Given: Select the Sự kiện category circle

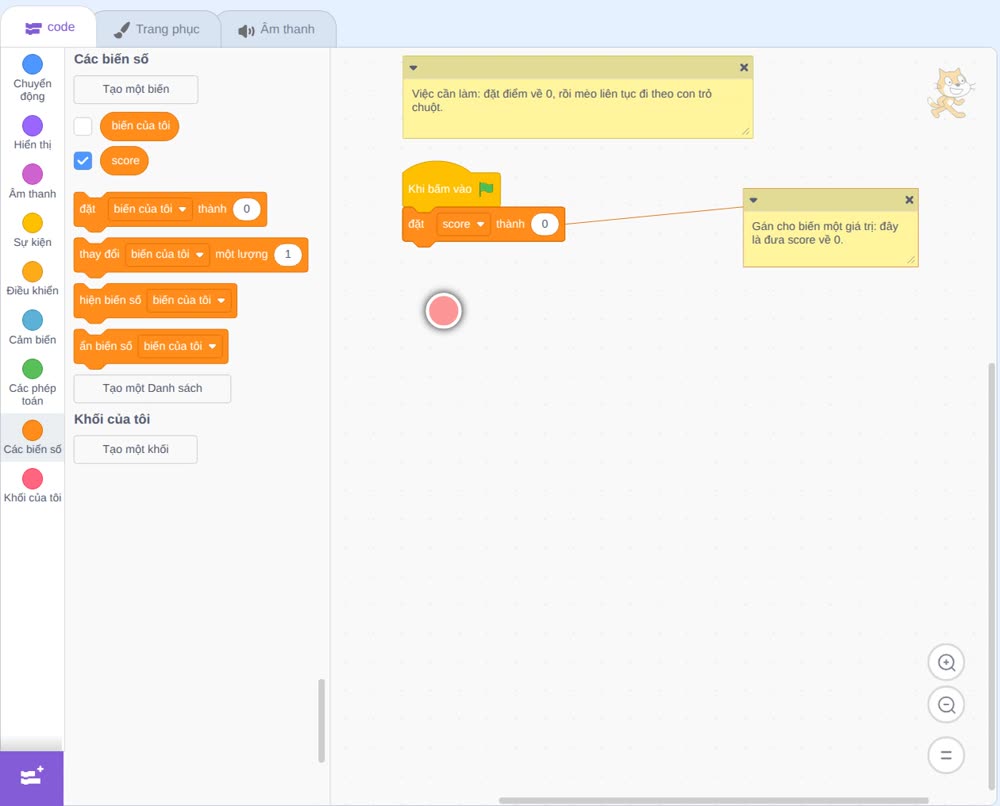Looking at the screenshot, I should point(33,223).
